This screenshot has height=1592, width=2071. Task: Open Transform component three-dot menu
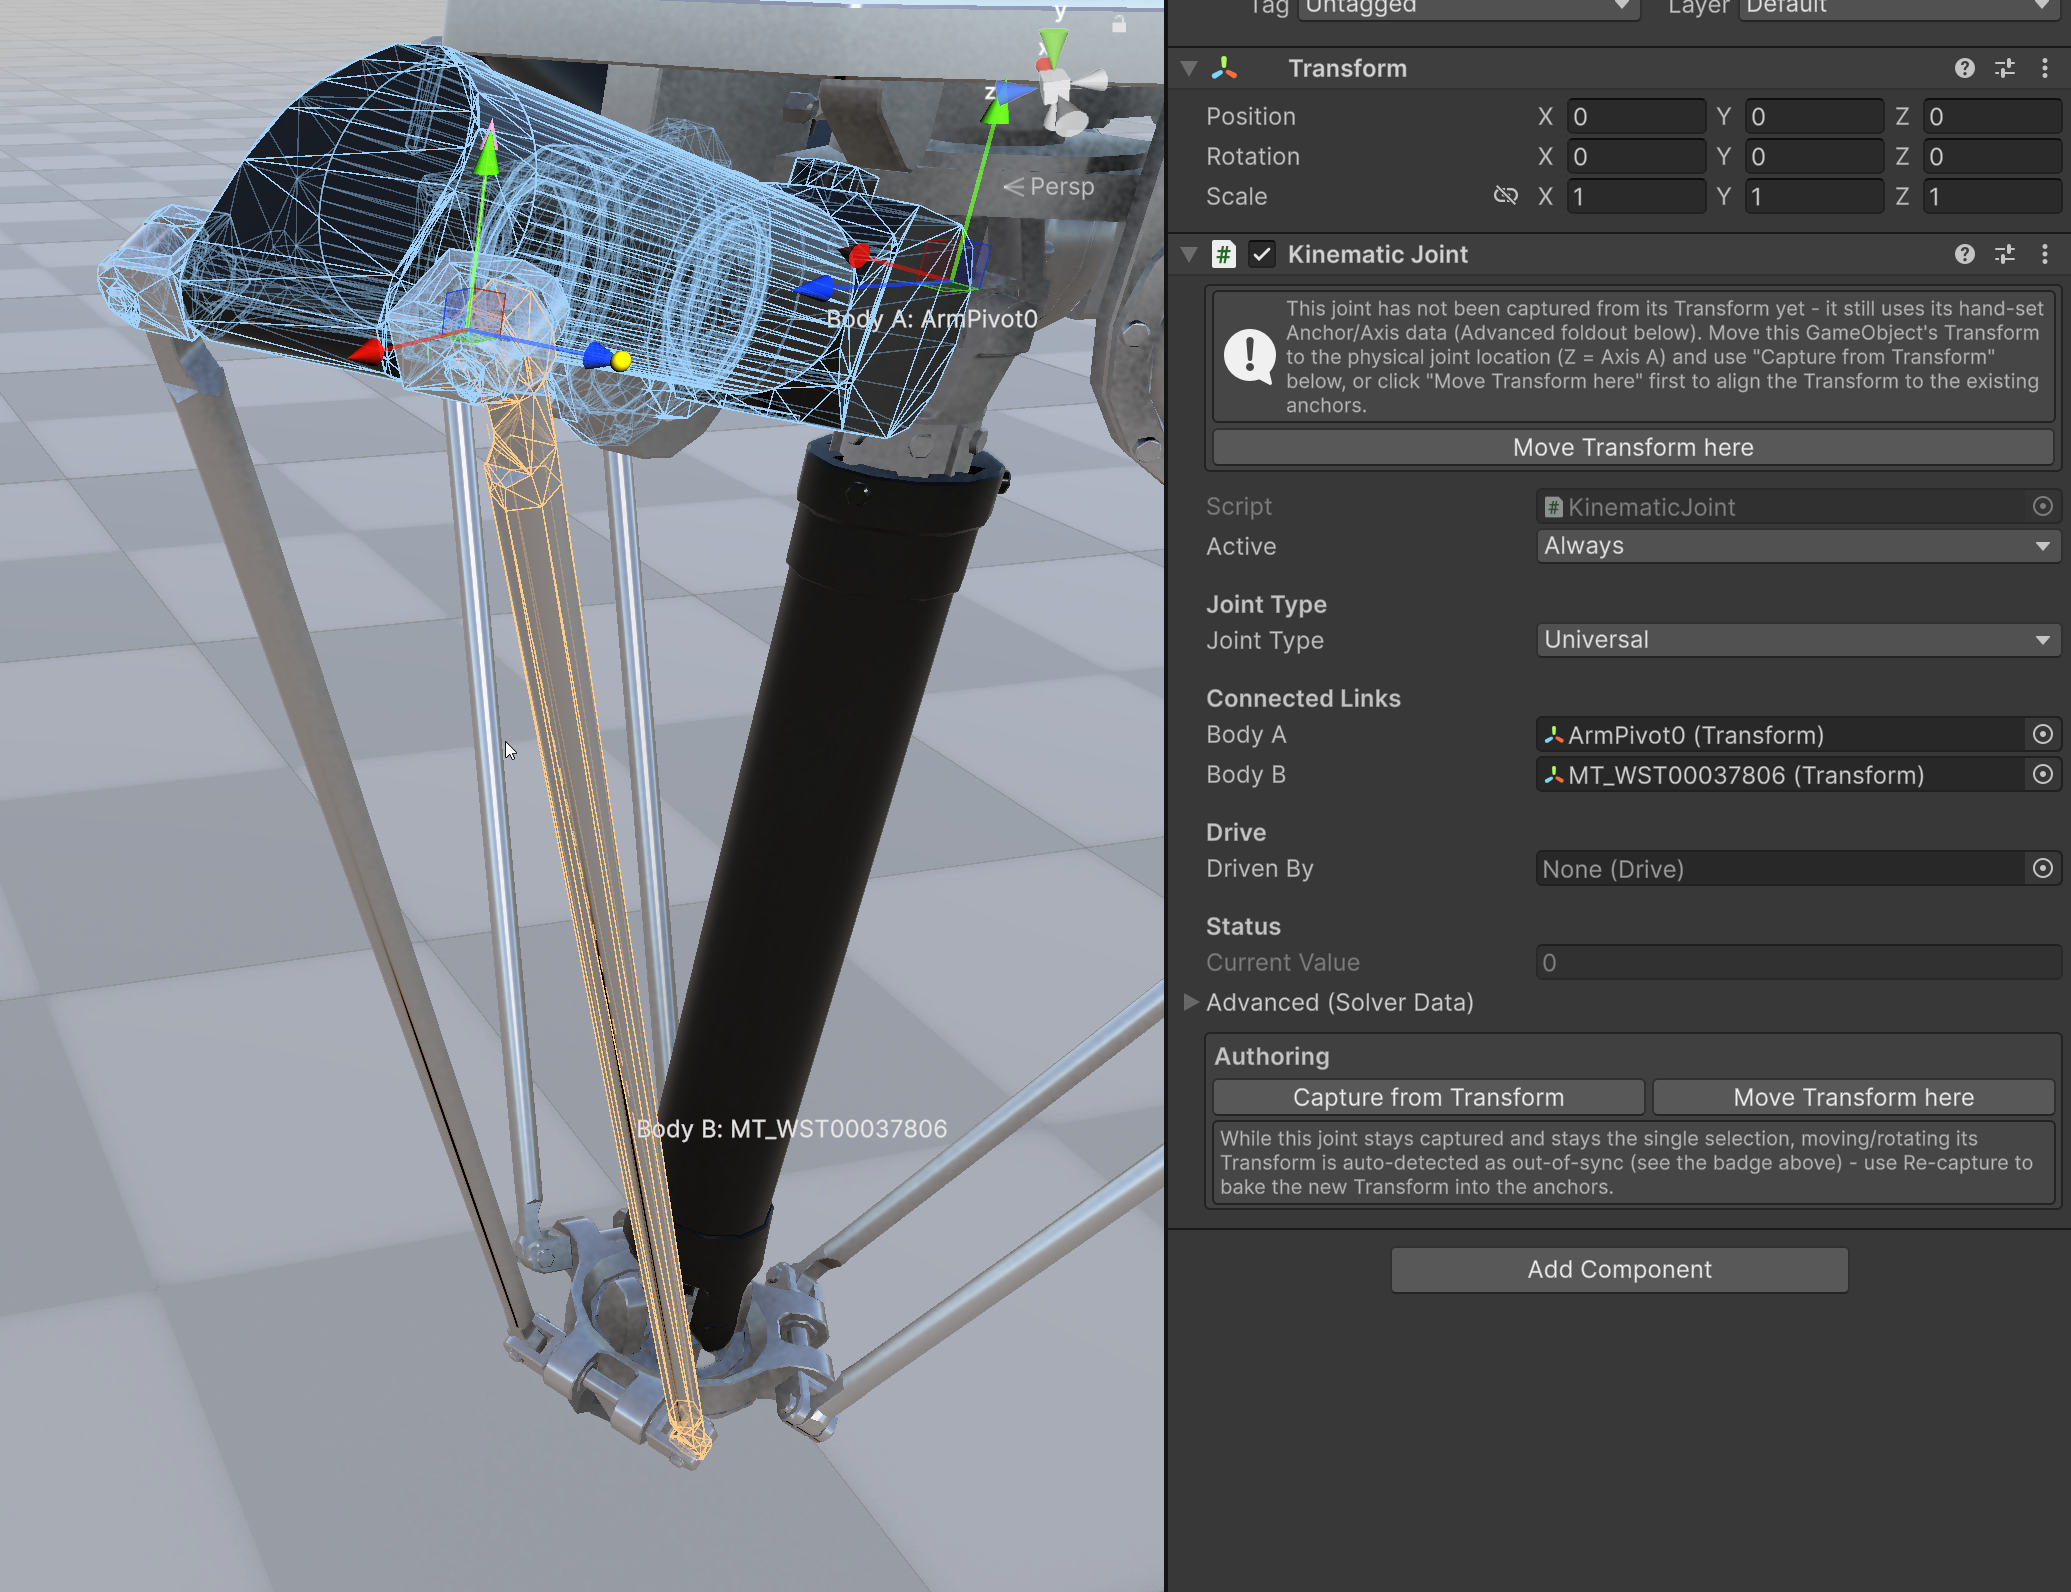point(2045,68)
